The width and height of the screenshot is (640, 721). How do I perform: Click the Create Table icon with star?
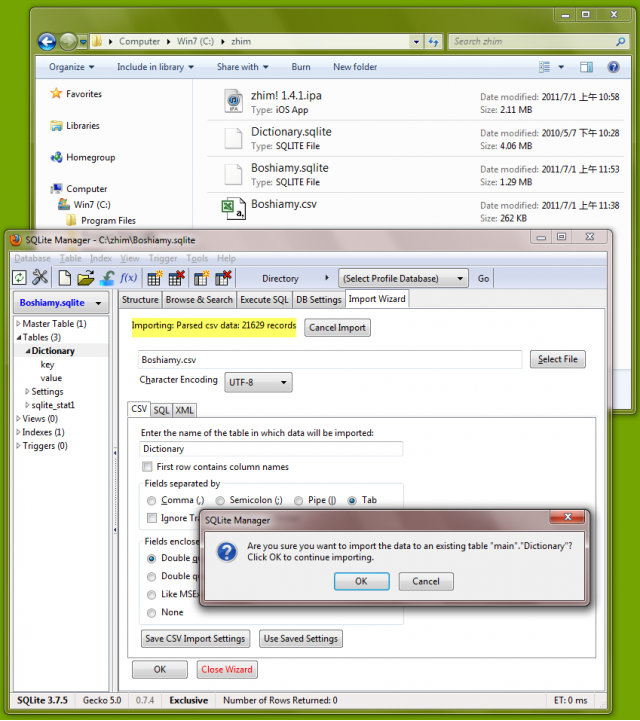tap(154, 278)
